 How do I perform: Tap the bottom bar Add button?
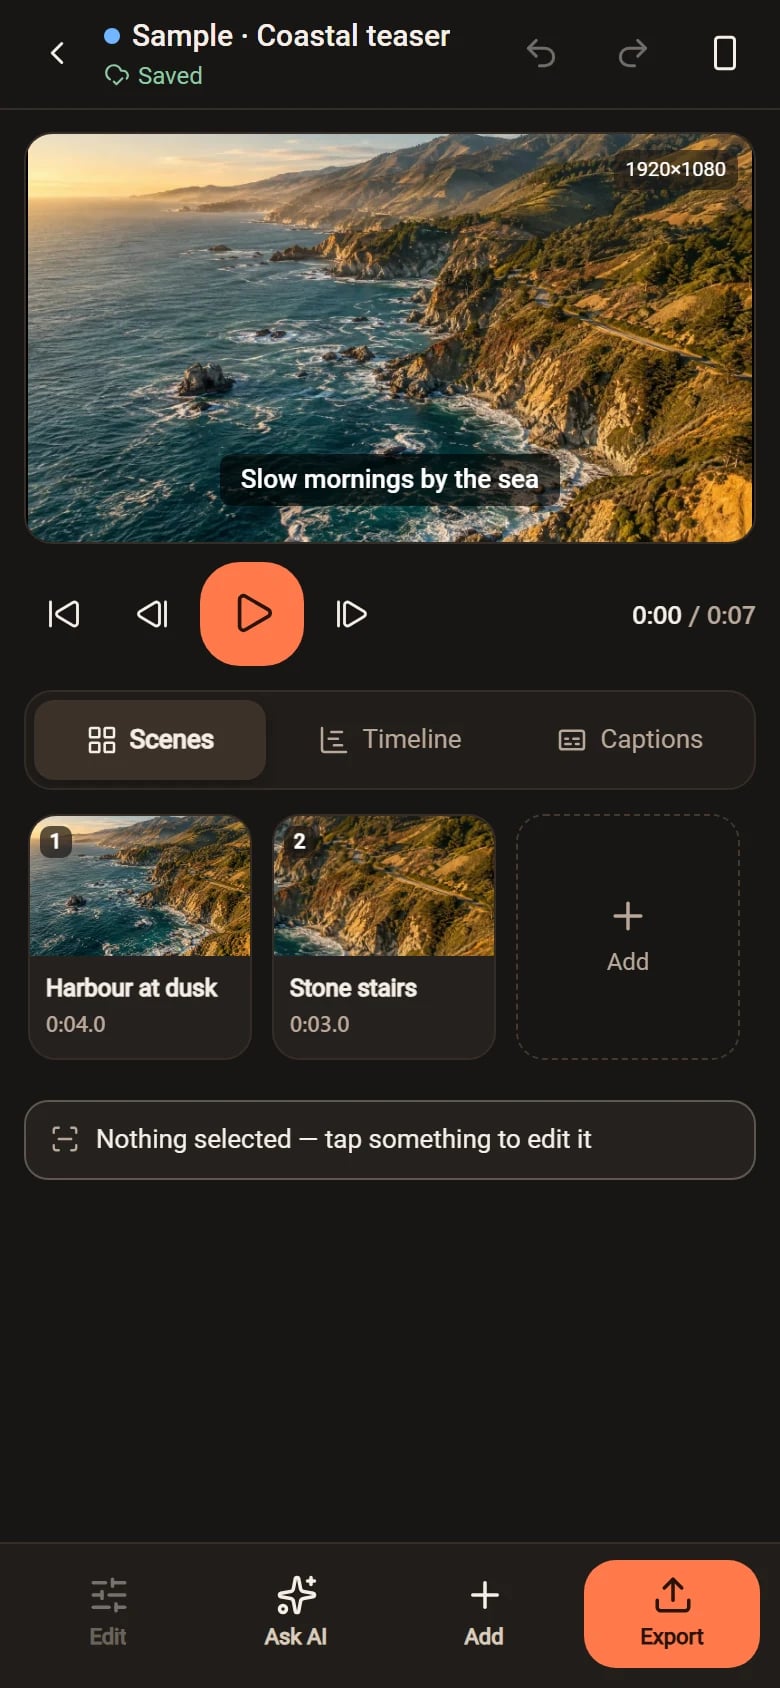point(484,1613)
